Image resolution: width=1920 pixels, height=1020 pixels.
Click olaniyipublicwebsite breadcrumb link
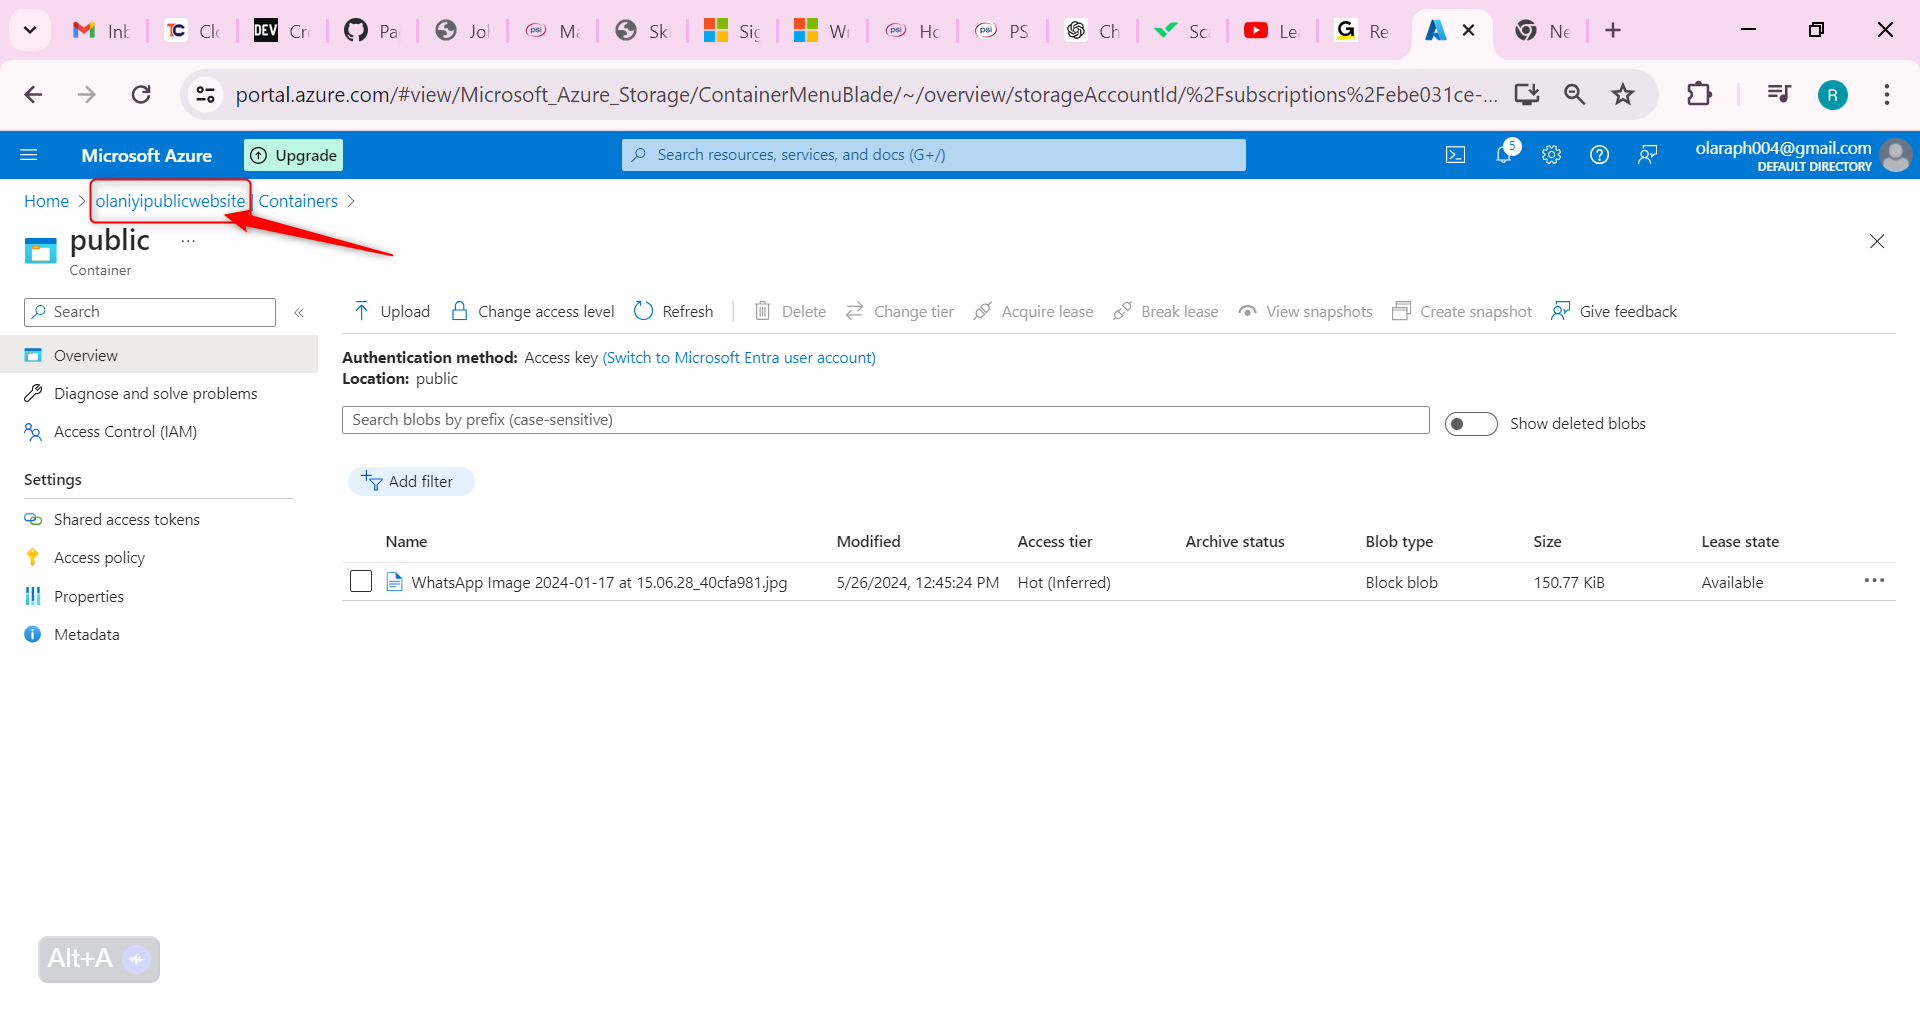[x=170, y=201]
